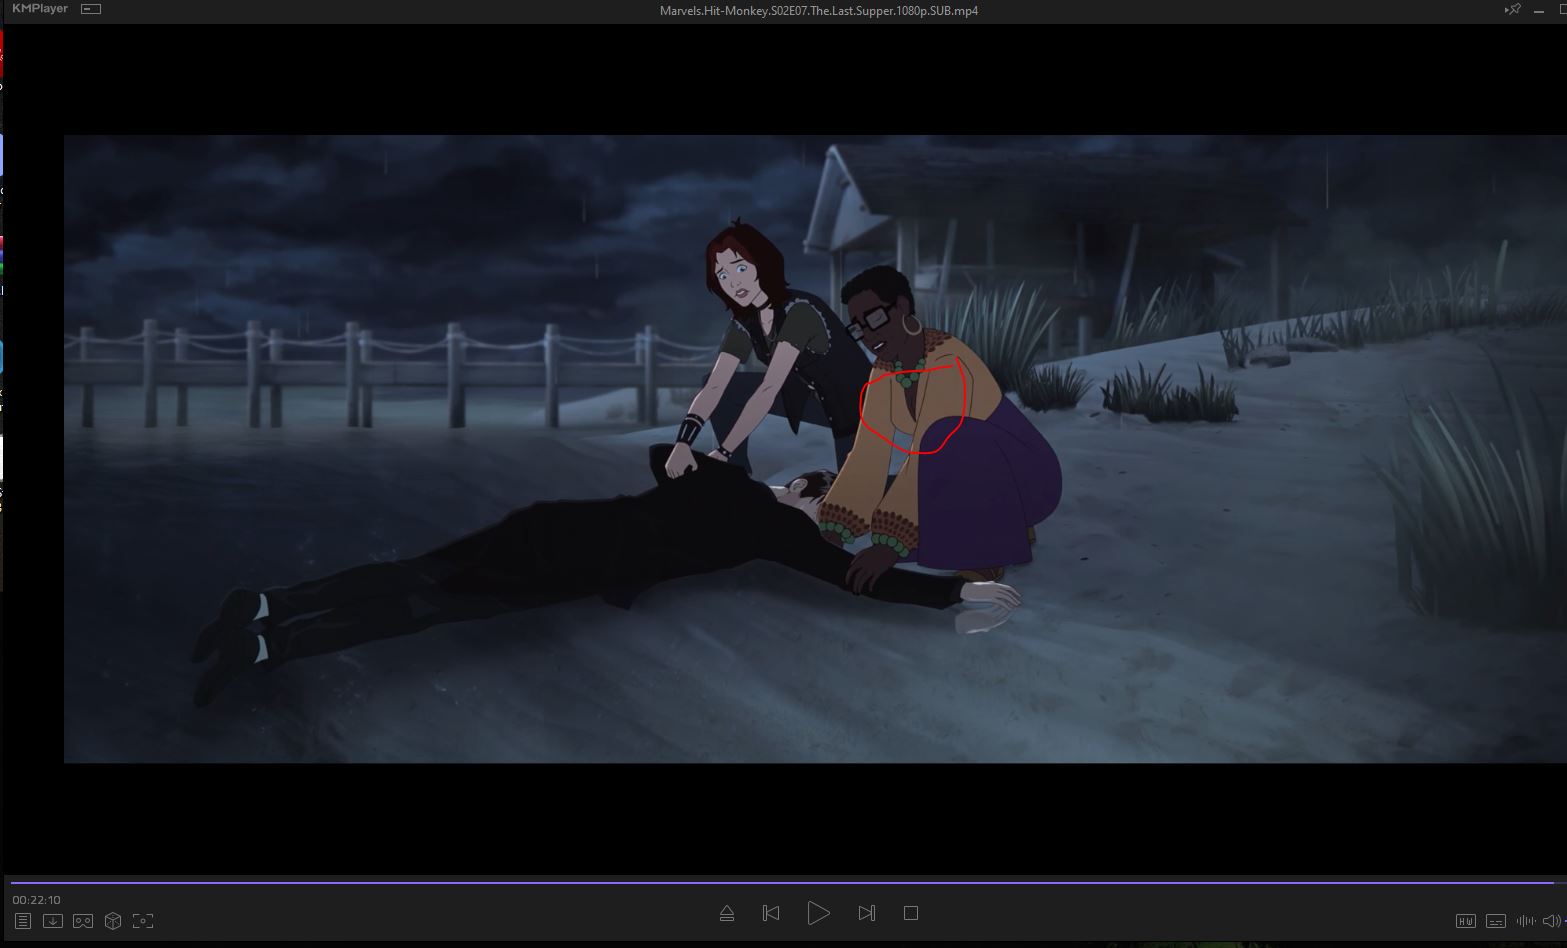Click the eject/open file icon
Viewport: 1567px width, 948px height.
coord(727,913)
